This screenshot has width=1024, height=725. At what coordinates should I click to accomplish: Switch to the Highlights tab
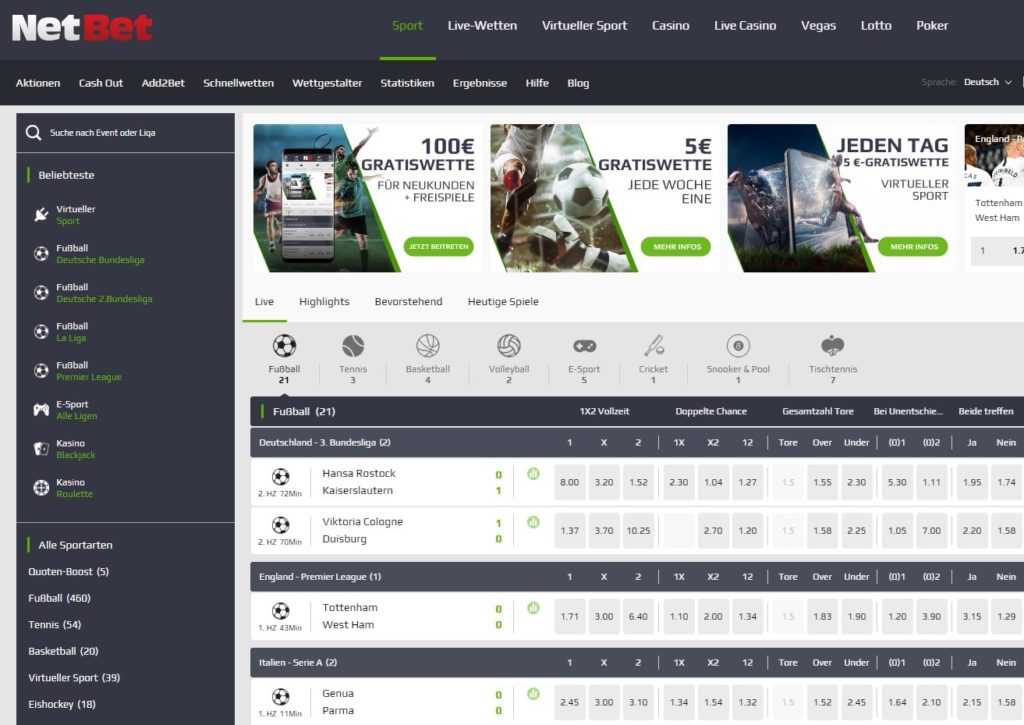tap(324, 302)
